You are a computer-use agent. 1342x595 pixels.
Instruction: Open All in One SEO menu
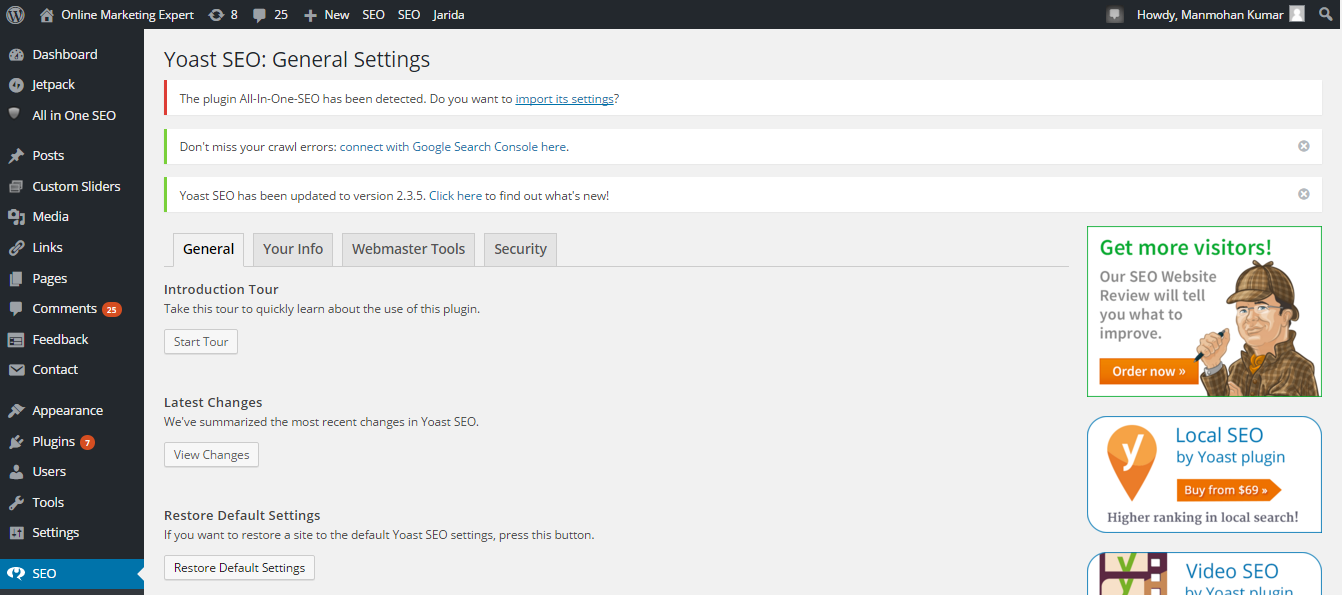coord(72,115)
